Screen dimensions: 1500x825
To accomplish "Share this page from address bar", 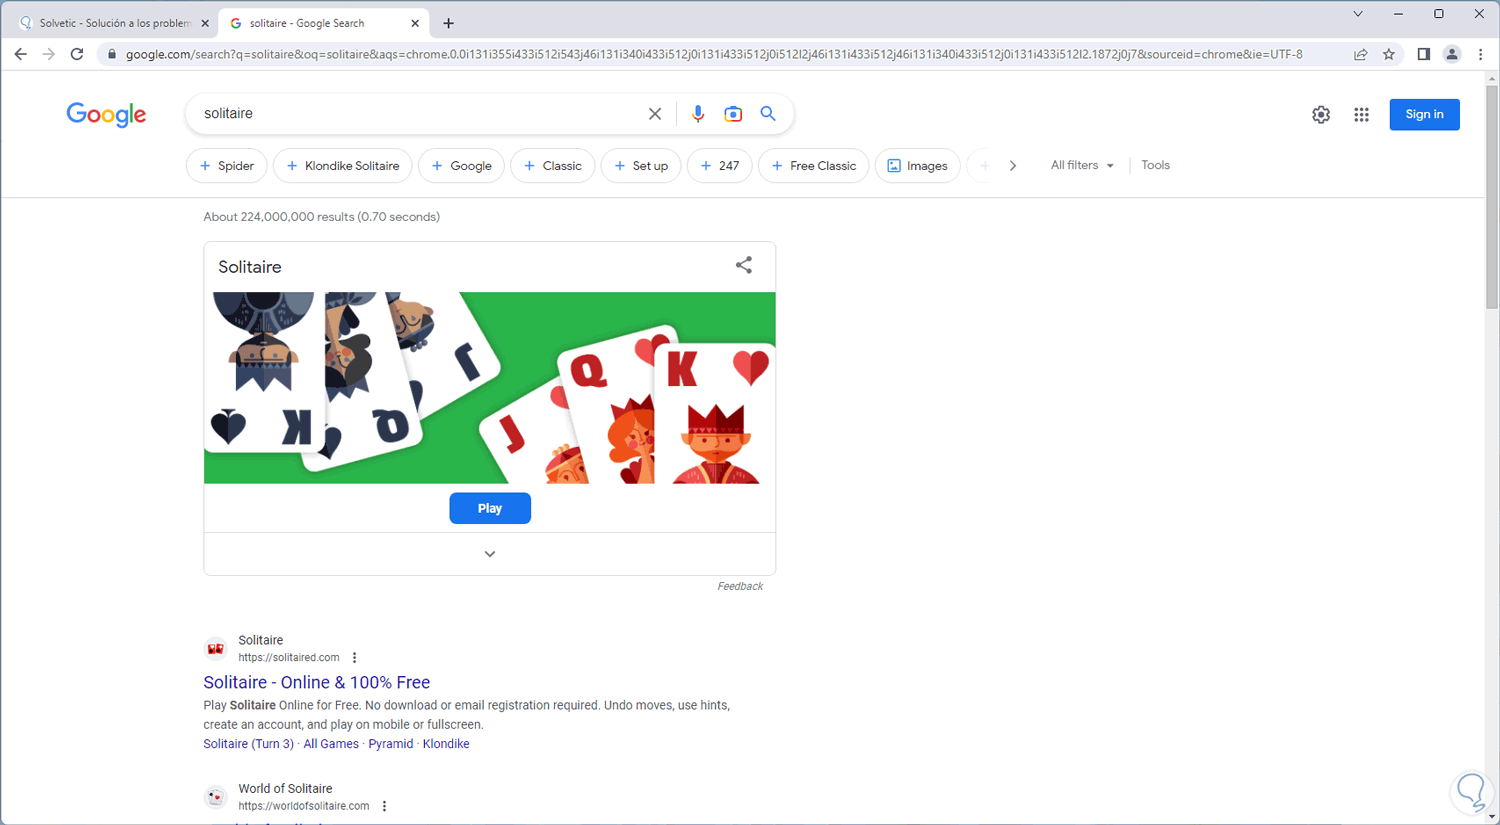I will 1361,54.
